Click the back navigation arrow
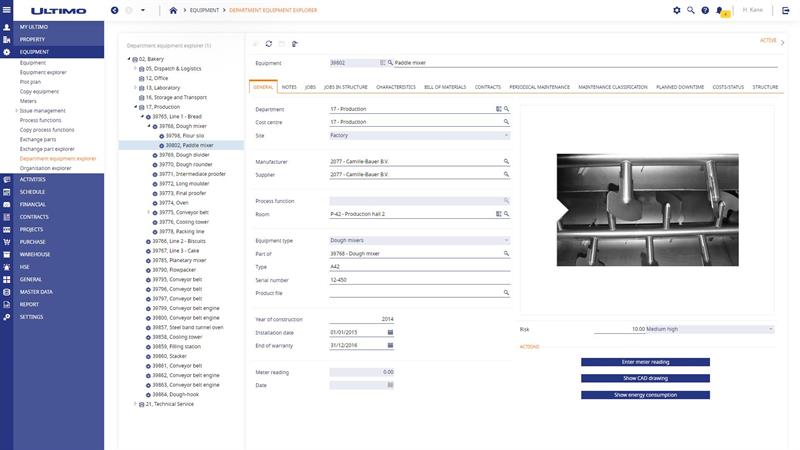Viewport: 800px width, 450px height. 115,10
